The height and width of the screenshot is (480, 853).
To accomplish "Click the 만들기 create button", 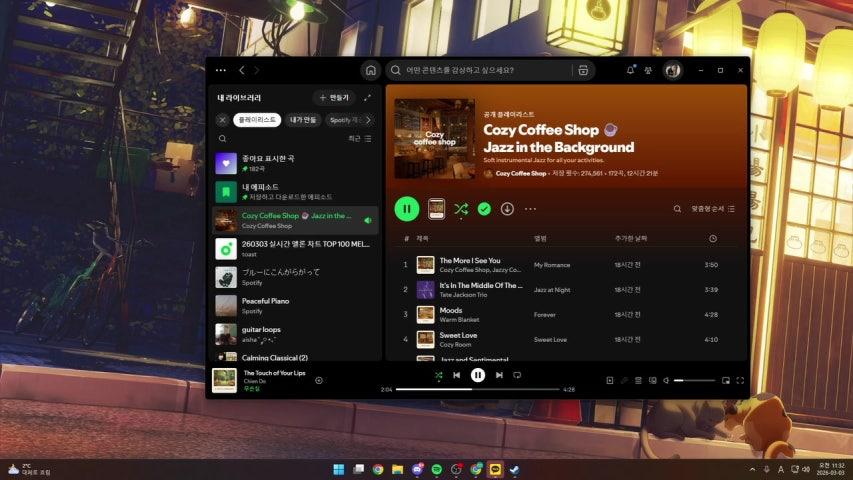I will click(334, 98).
